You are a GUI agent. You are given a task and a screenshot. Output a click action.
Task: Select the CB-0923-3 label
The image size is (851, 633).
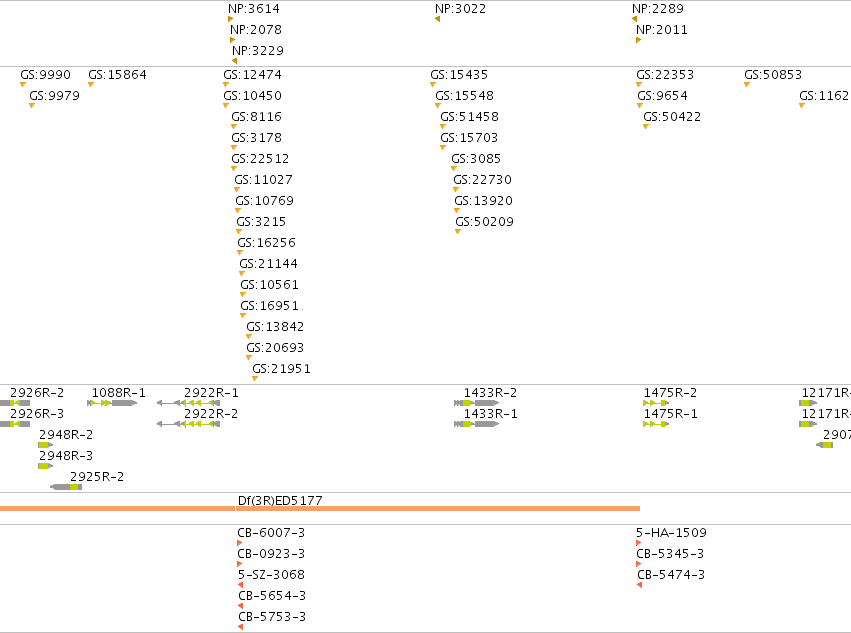pos(271,554)
